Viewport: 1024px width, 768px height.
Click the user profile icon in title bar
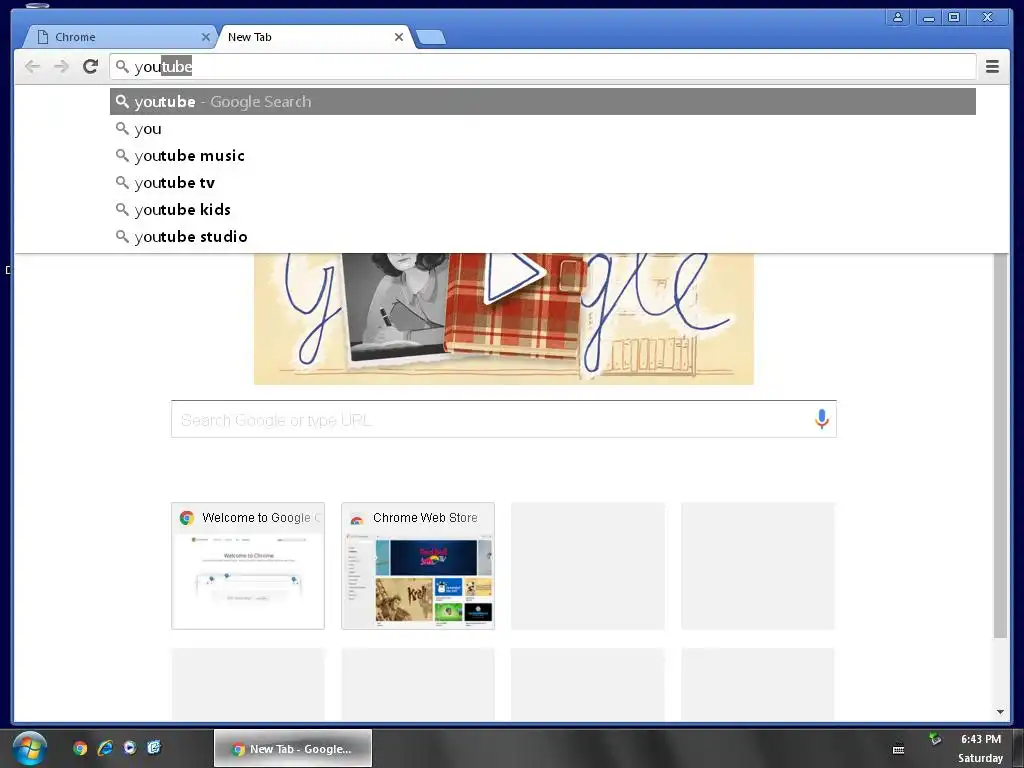click(898, 18)
